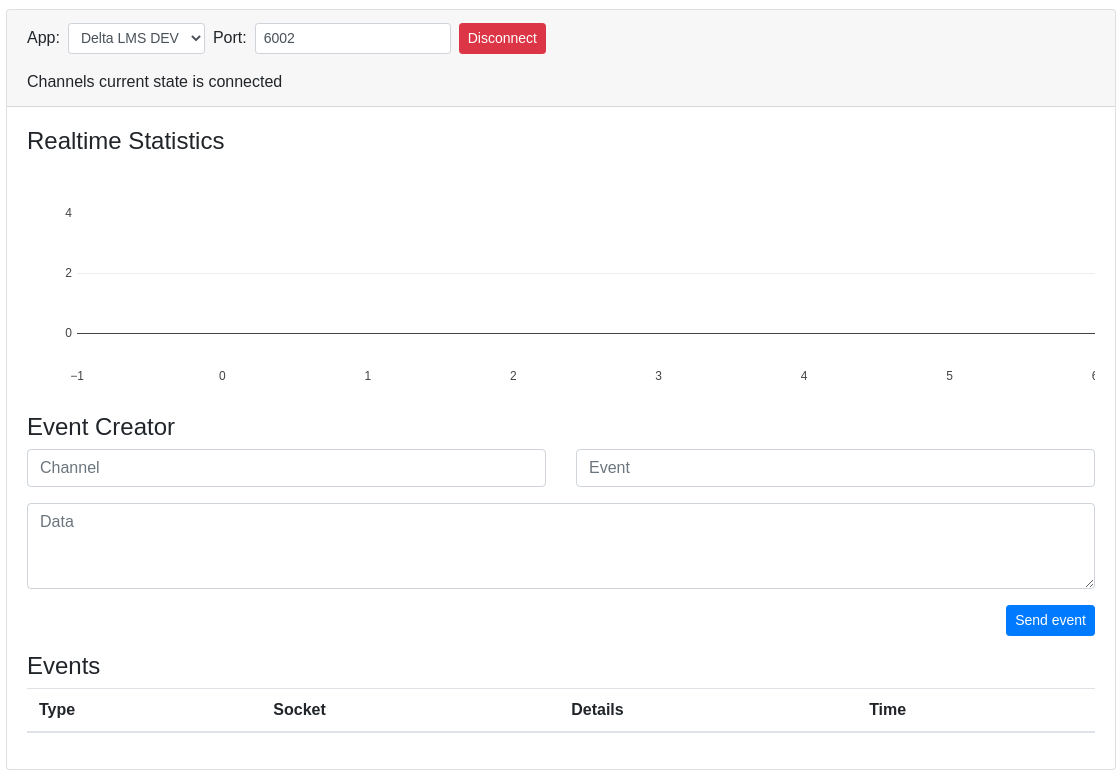Click the Data box resize handle
Screen dimensions: 1120x777
pyautogui.click(x=1089, y=584)
